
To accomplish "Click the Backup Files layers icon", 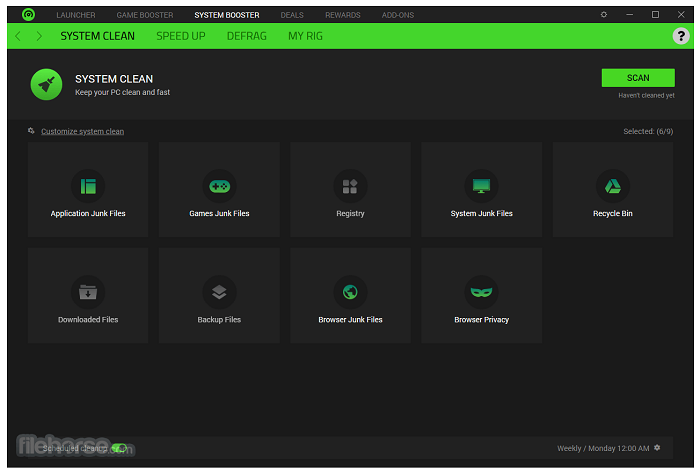I will pyautogui.click(x=219, y=292).
